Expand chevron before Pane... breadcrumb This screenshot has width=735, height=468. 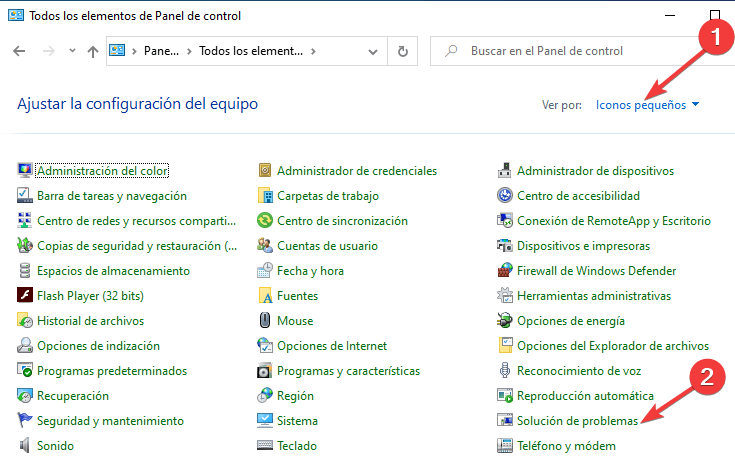(134, 51)
